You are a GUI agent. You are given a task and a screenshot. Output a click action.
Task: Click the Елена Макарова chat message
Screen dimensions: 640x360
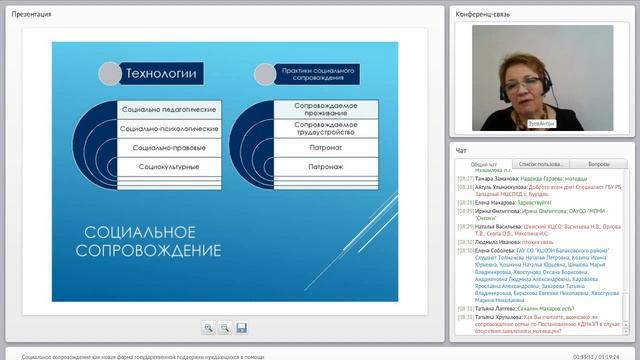(504, 203)
